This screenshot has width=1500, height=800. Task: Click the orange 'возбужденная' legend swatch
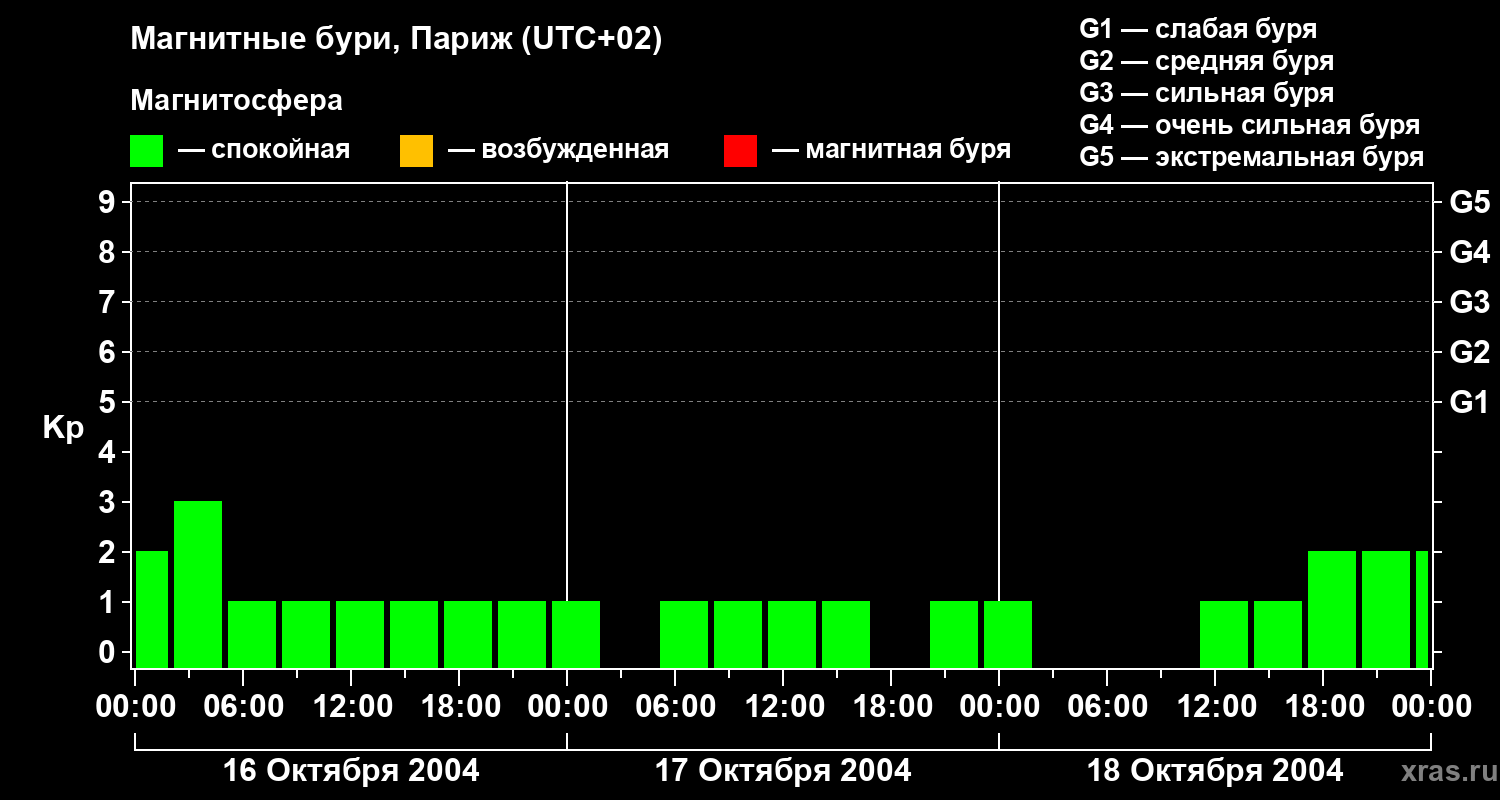(416, 151)
